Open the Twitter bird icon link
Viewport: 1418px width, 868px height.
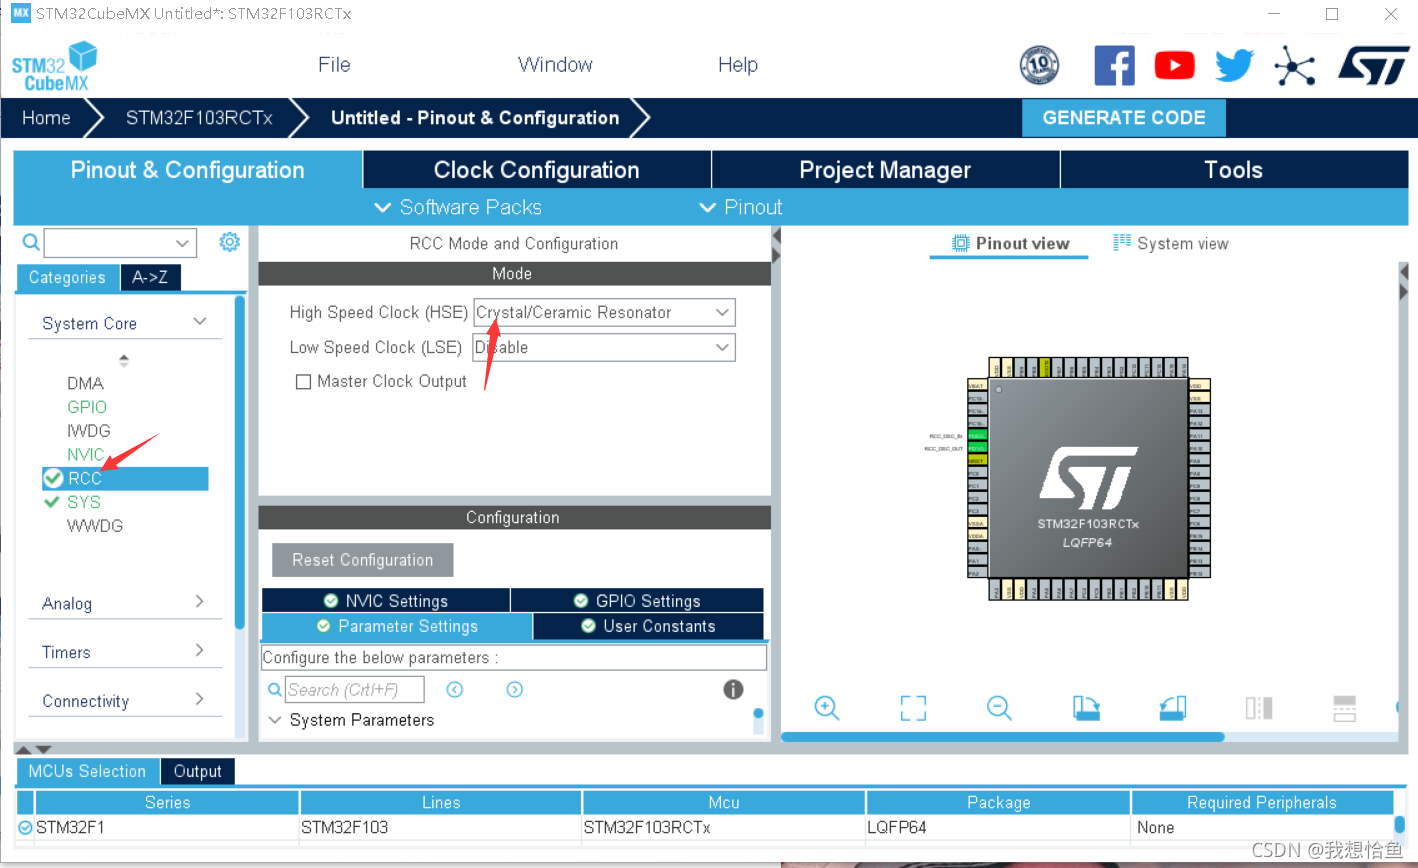[1234, 66]
